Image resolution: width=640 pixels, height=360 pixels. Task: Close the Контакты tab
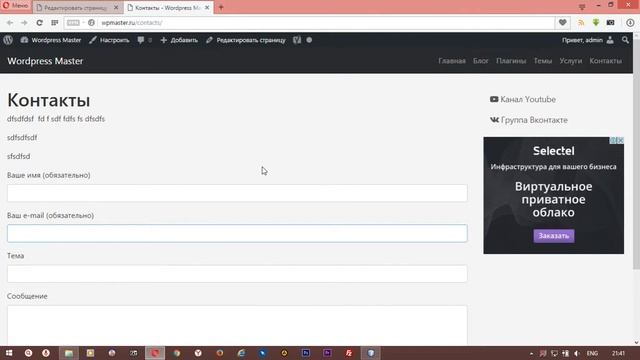pos(207,8)
